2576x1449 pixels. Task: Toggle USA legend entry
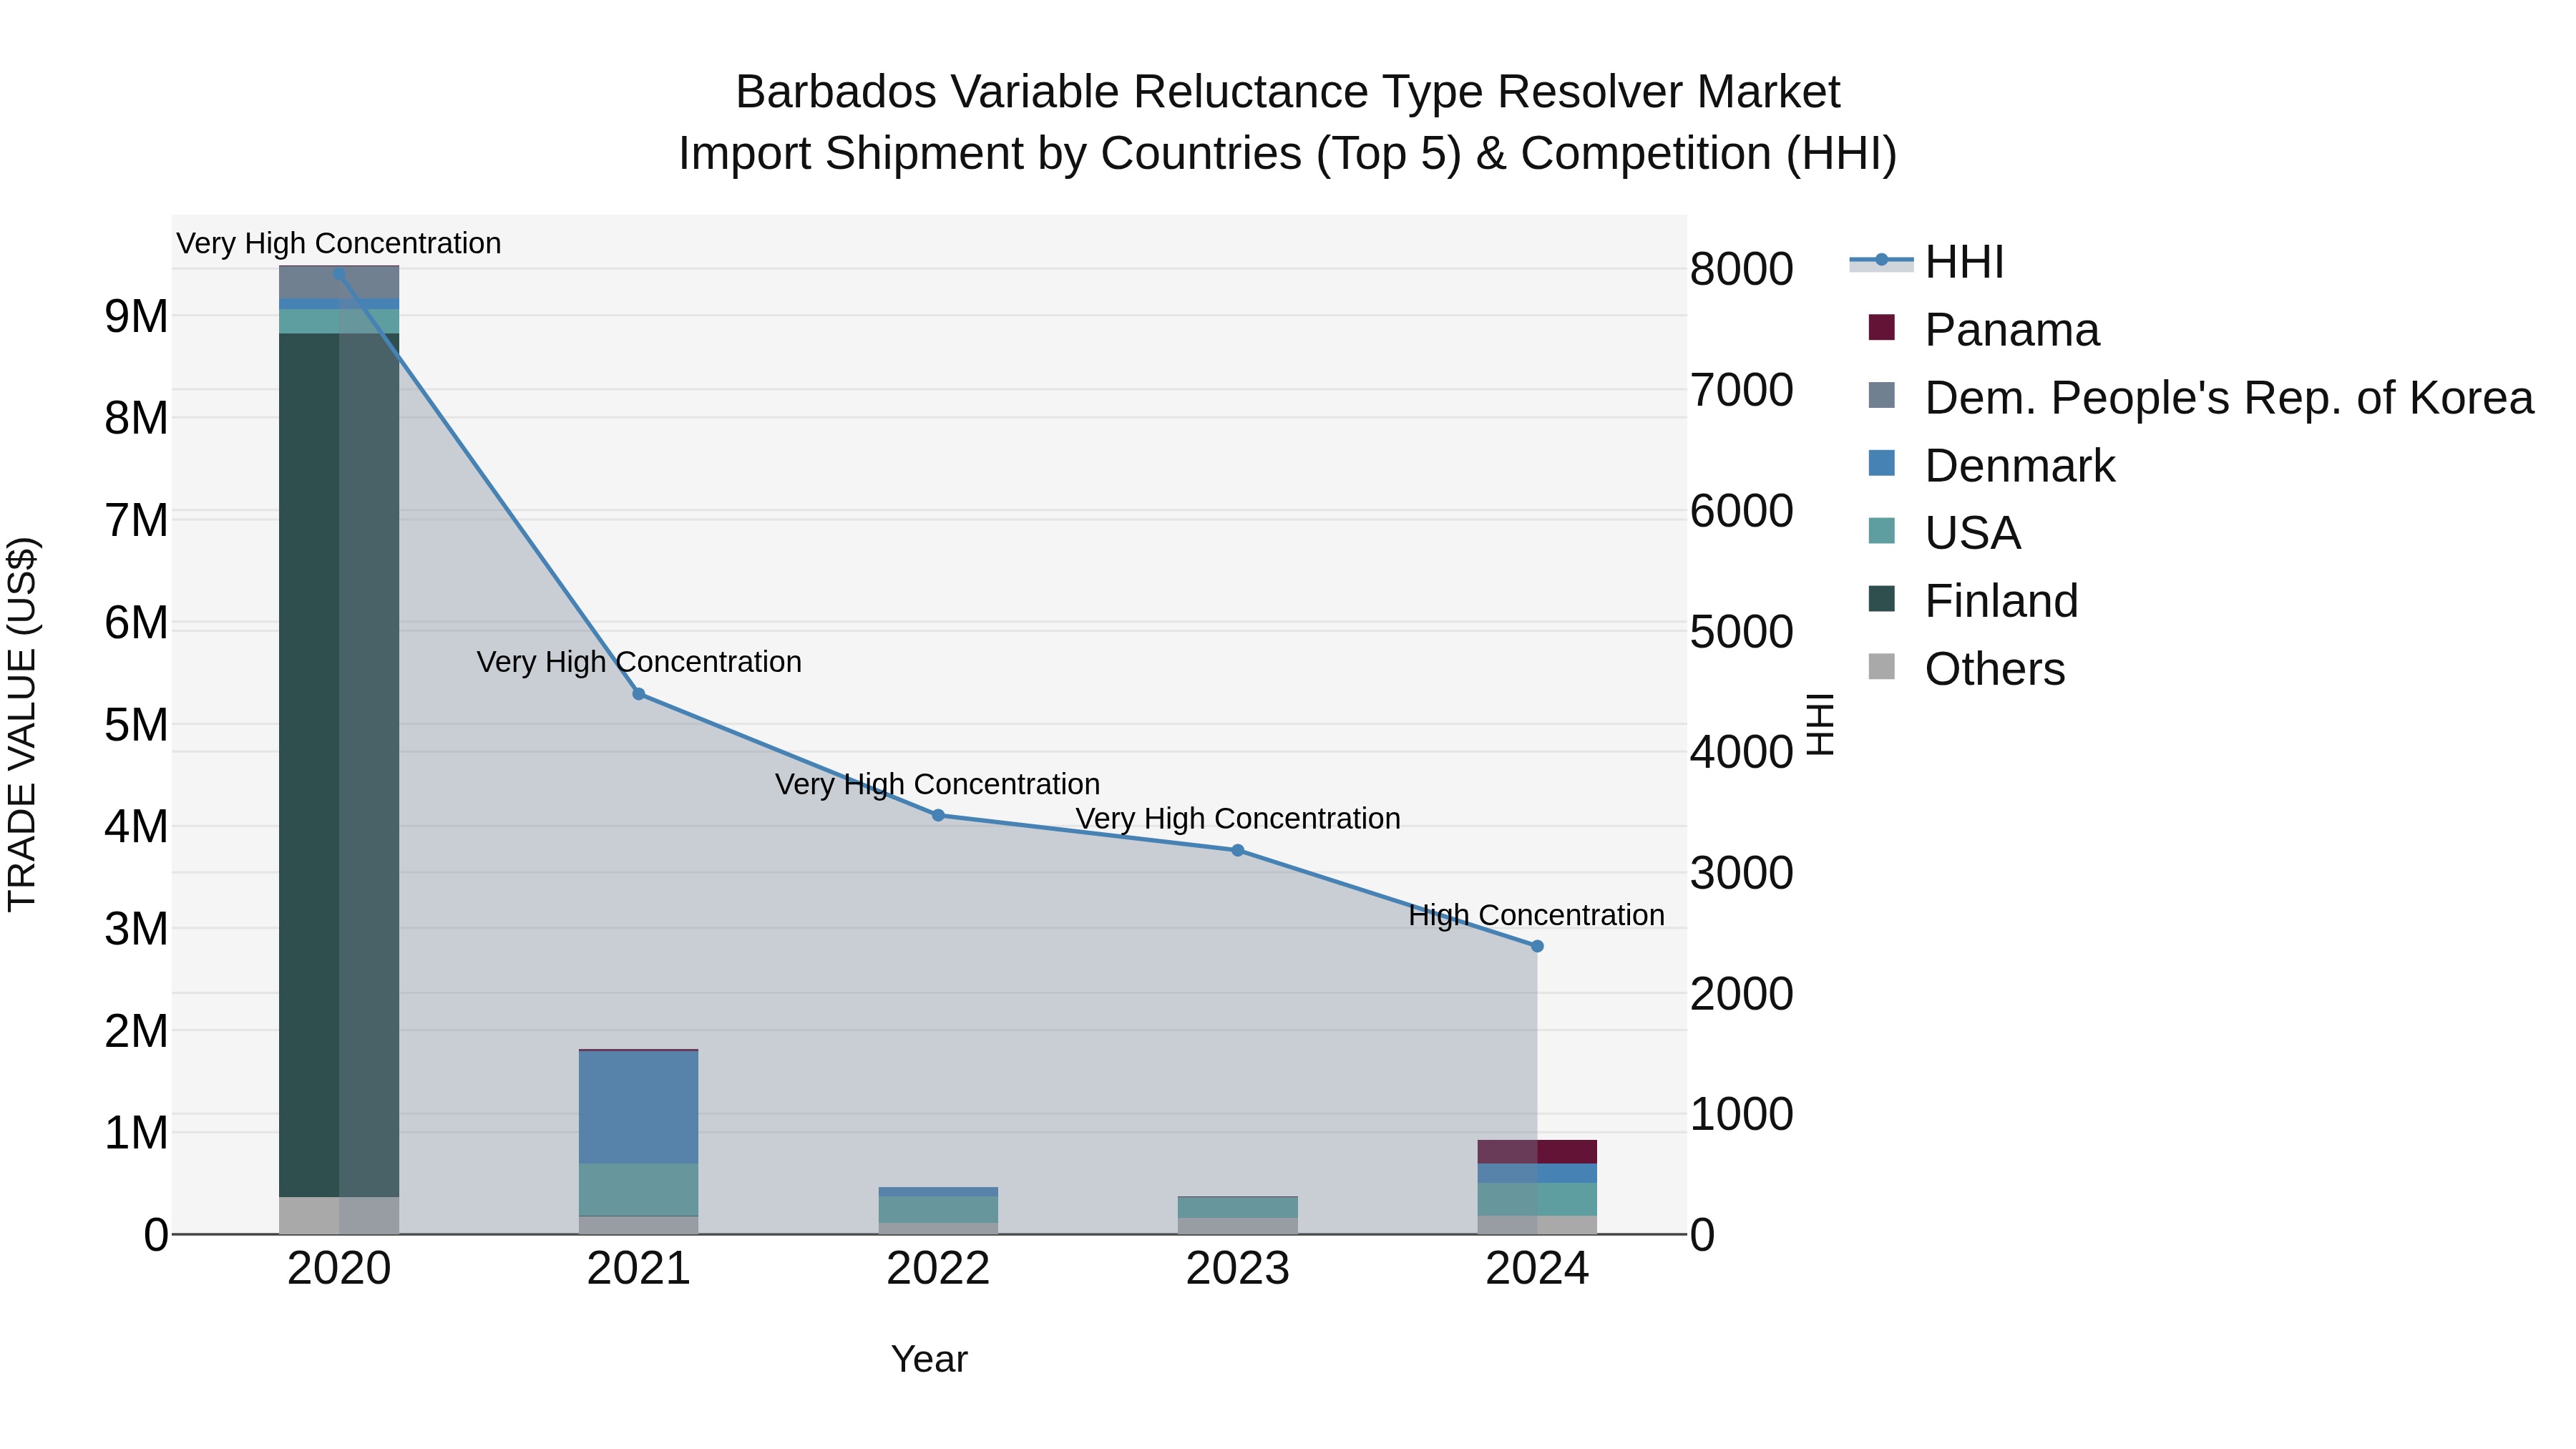pyautogui.click(x=1945, y=533)
